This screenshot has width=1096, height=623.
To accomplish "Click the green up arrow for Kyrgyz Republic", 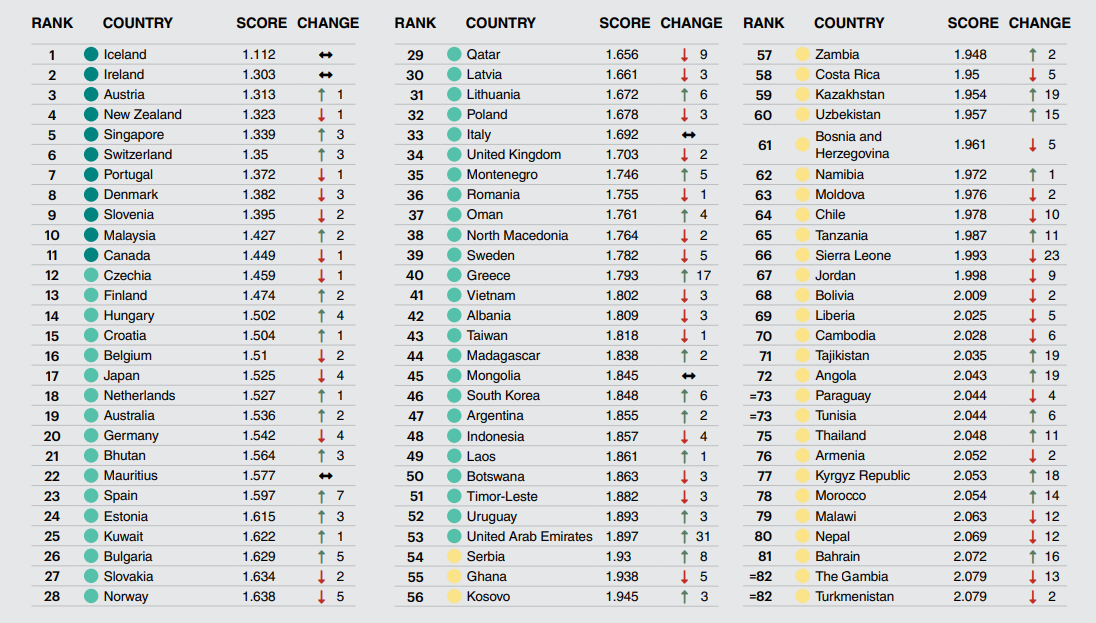I will (x=1032, y=475).
